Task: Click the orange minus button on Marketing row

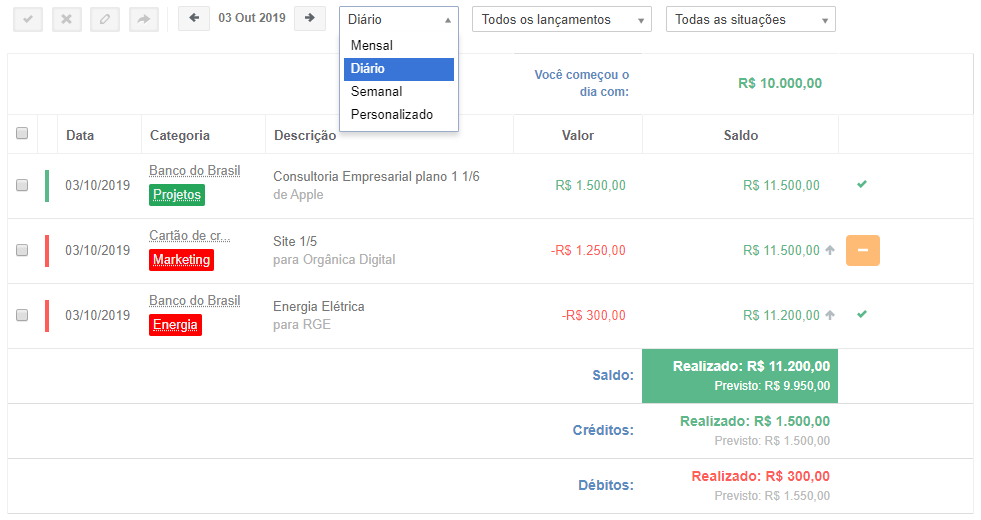Action: tap(862, 250)
